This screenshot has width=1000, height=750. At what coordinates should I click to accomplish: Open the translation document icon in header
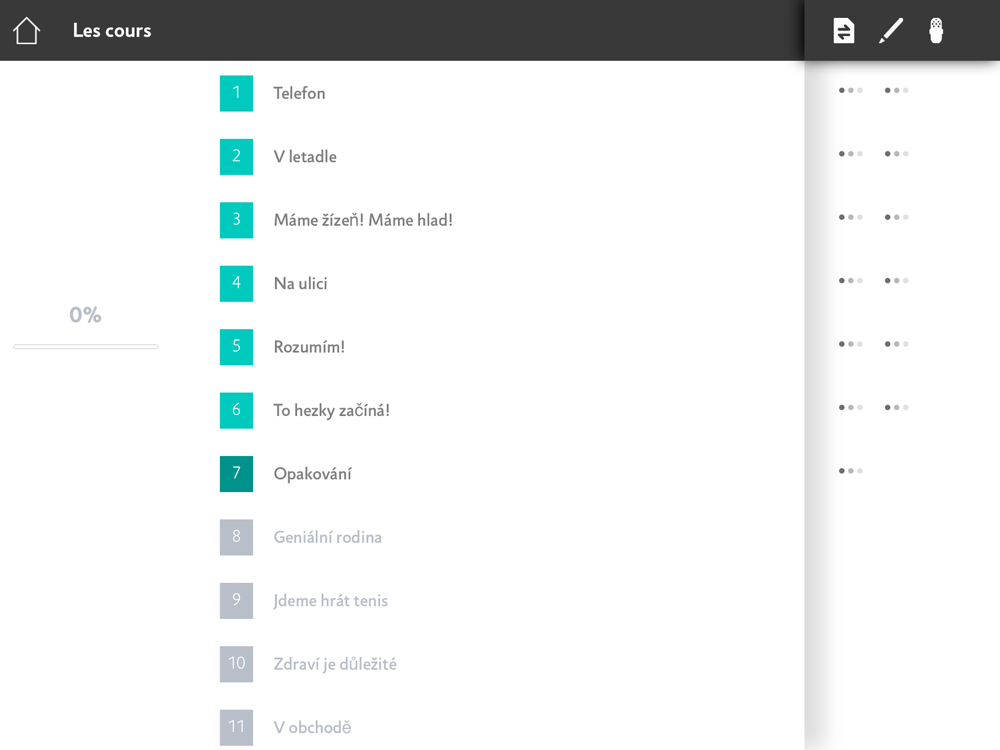pos(844,31)
